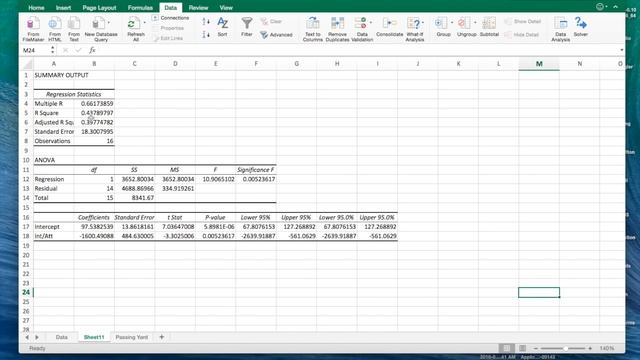The width and height of the screenshot is (640, 360).
Task: Open the Formulas ribbon tab
Action: [x=140, y=8]
